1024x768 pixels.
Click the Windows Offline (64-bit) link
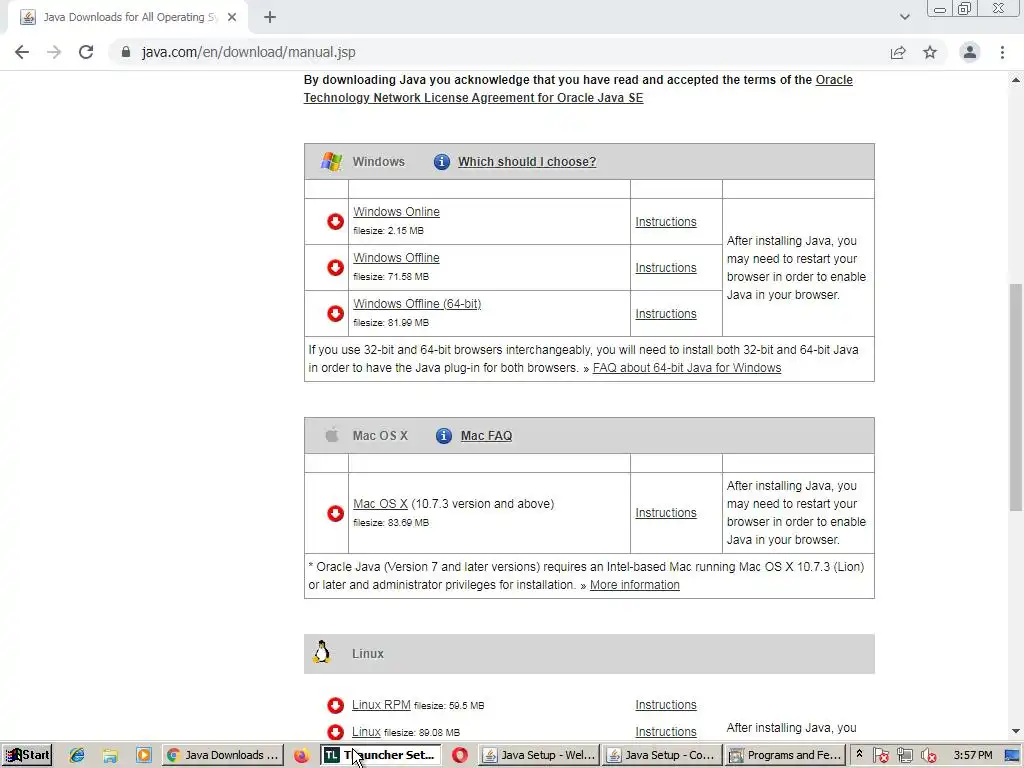pyautogui.click(x=417, y=304)
